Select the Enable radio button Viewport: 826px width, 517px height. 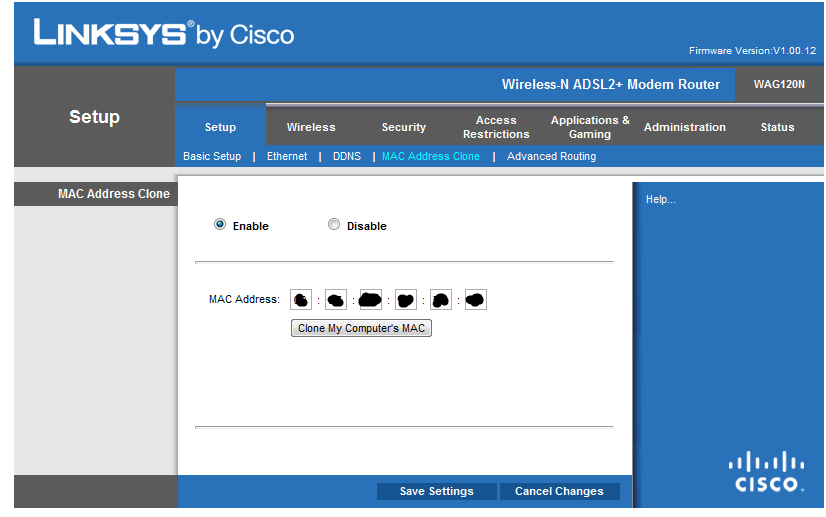[x=220, y=225]
